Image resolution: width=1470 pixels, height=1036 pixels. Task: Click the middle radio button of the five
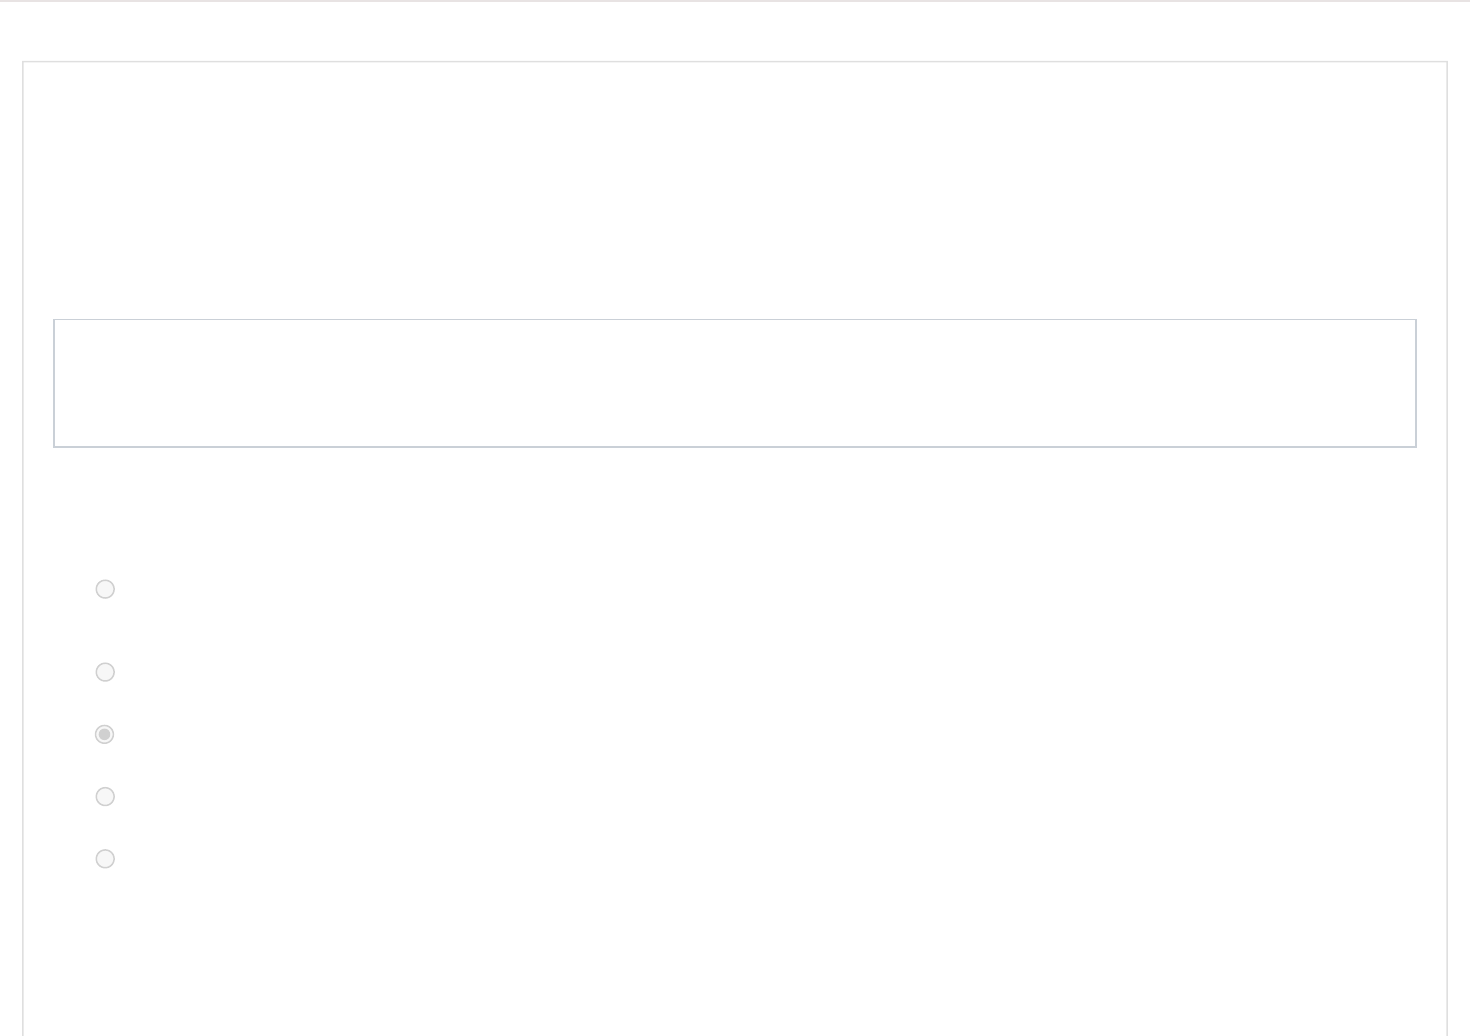105,734
